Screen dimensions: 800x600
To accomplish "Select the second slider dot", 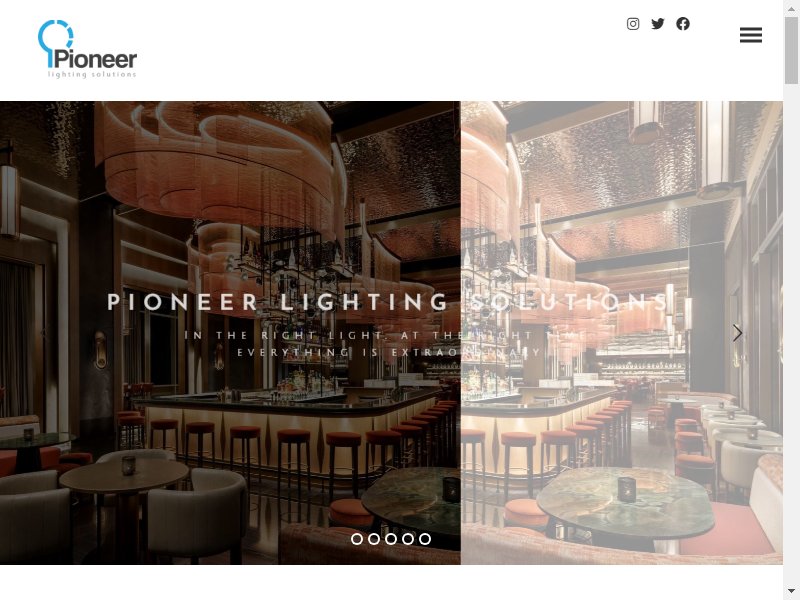I will point(374,539).
